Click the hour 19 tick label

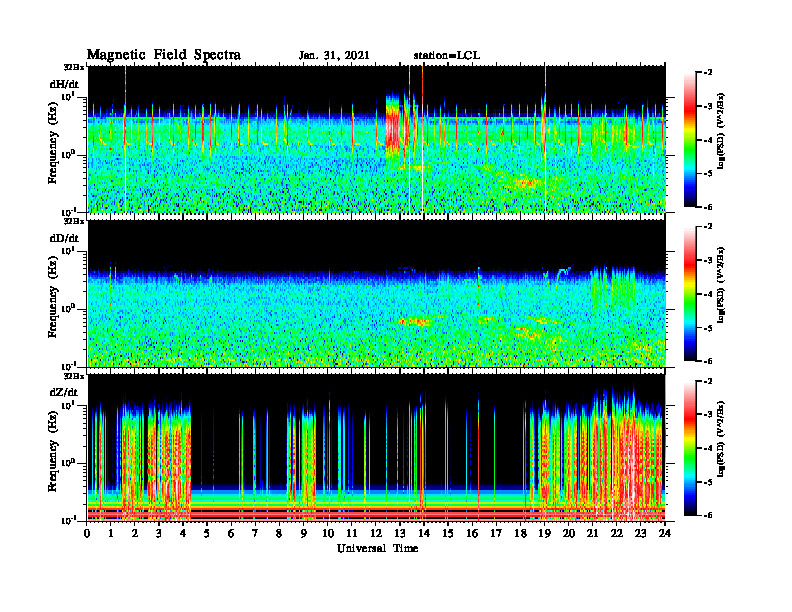coord(544,533)
